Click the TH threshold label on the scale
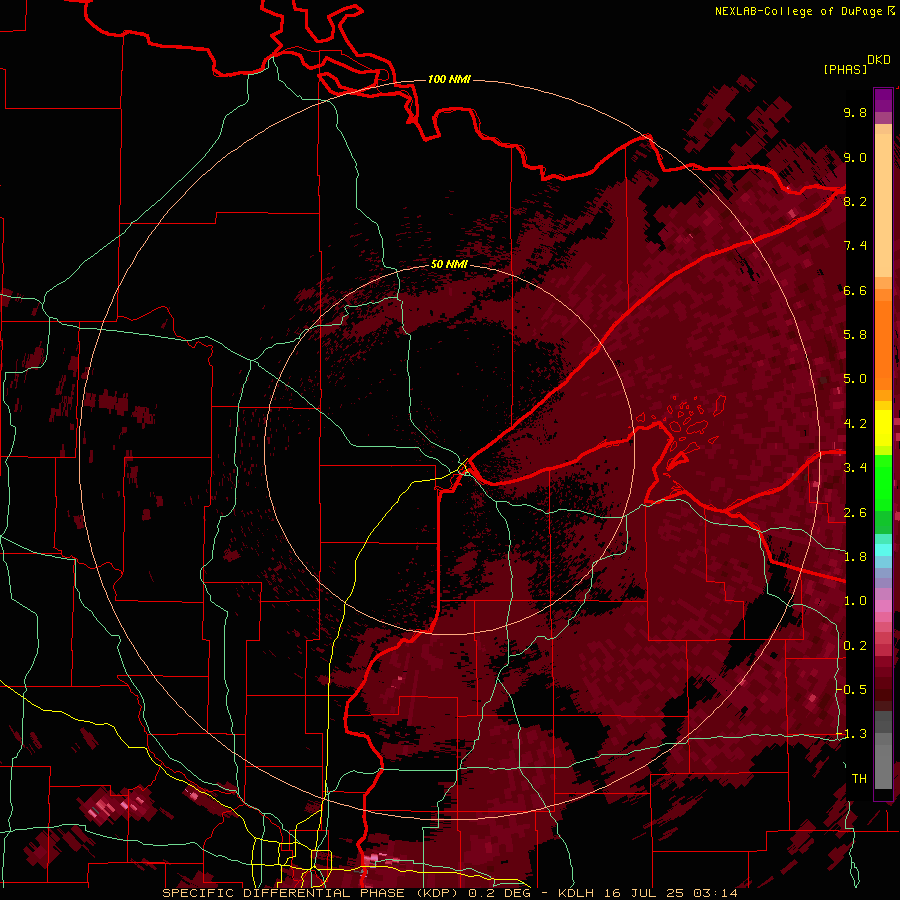 pos(859,779)
